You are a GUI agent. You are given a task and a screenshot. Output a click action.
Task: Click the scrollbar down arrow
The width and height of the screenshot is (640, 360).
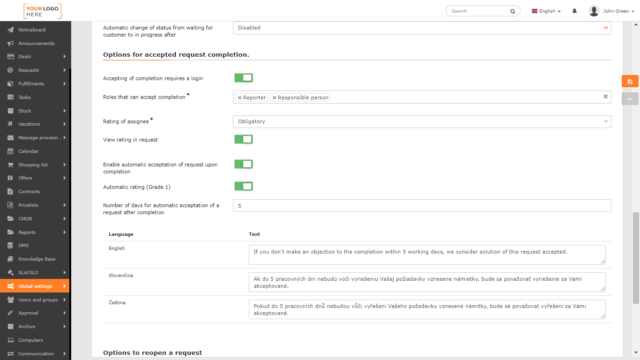tap(636, 353)
